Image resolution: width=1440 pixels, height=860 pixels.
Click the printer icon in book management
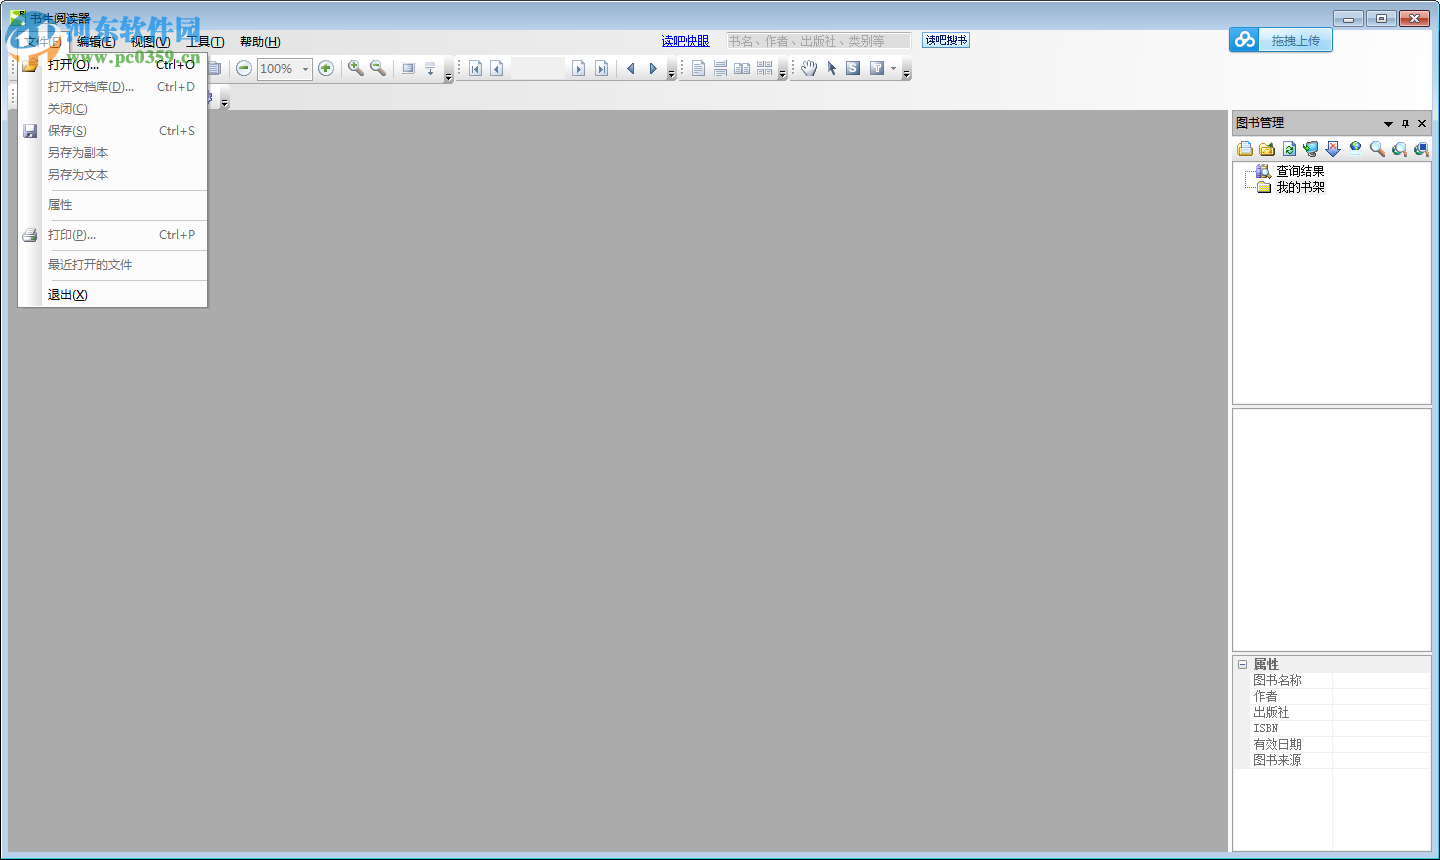click(1245, 149)
